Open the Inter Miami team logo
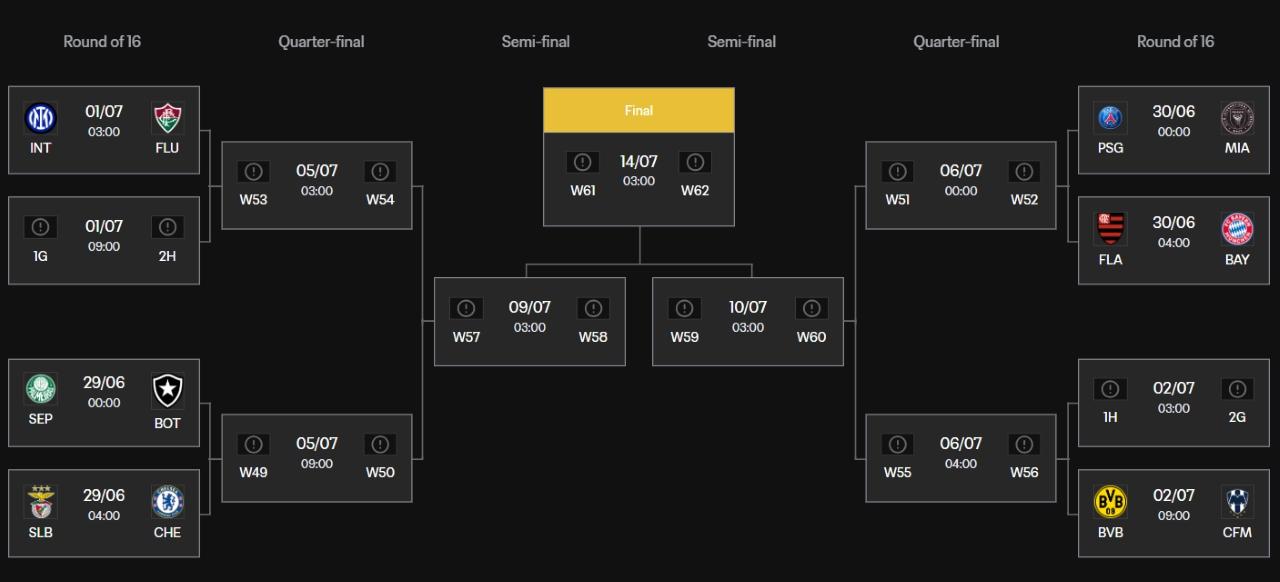The height and width of the screenshot is (582, 1280). (1237, 118)
